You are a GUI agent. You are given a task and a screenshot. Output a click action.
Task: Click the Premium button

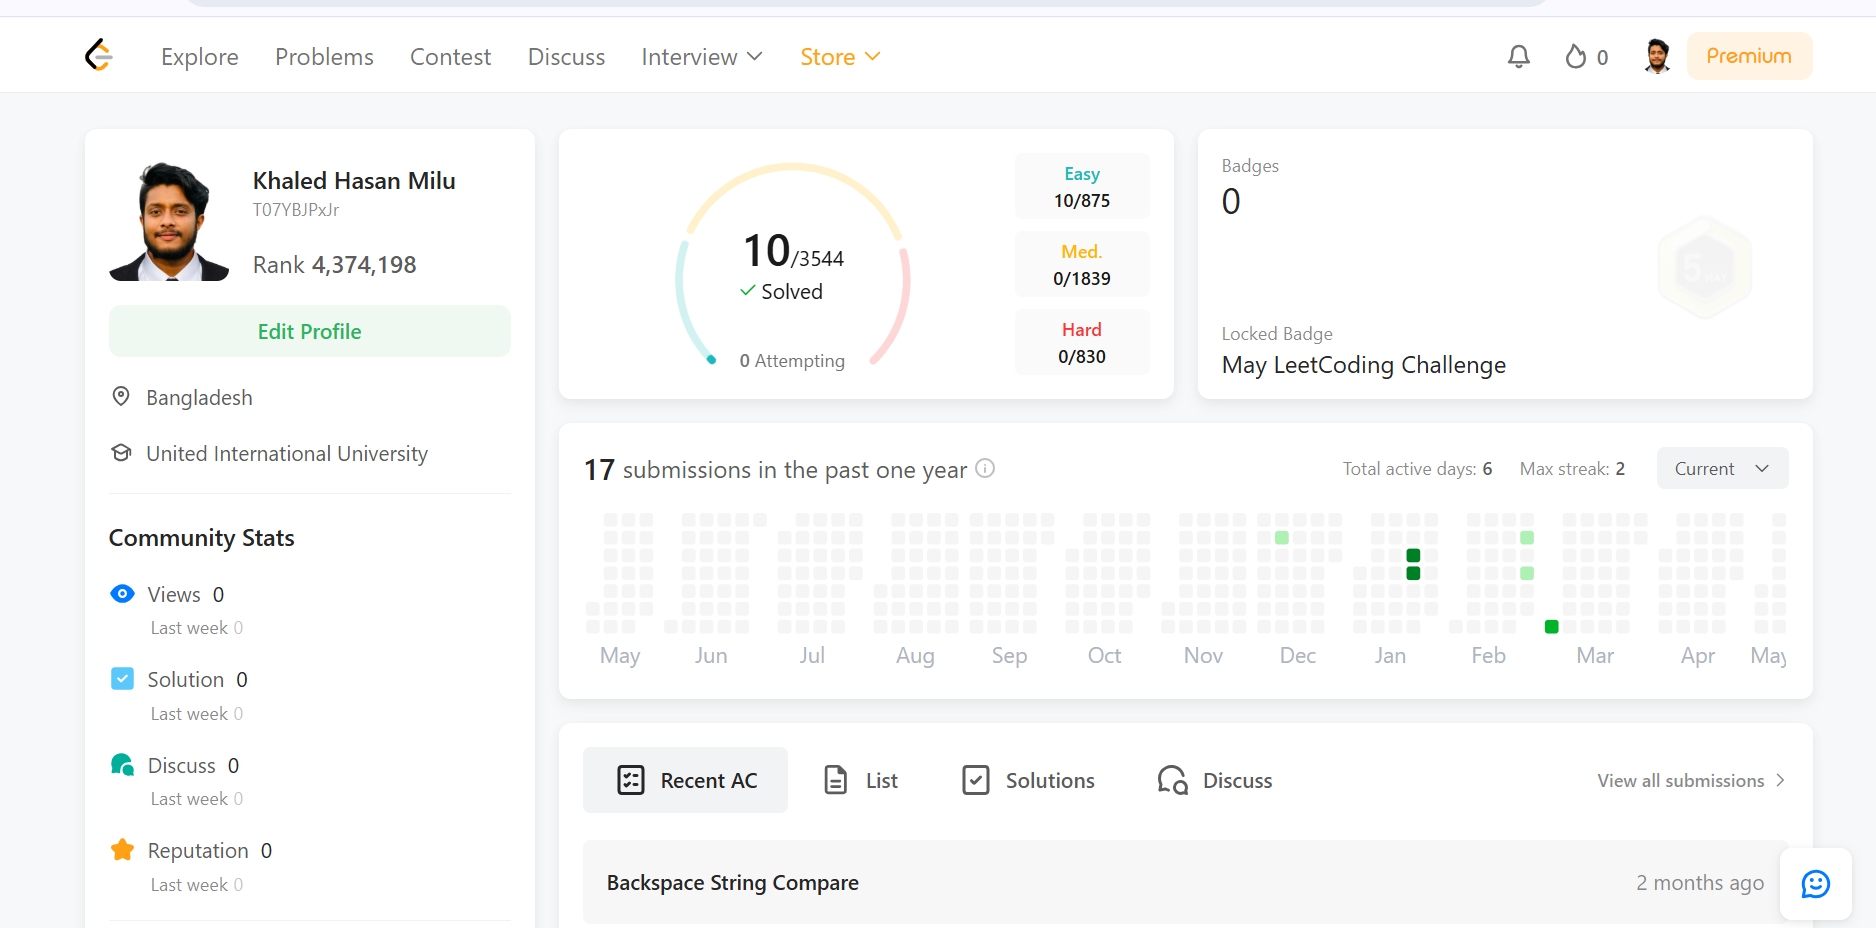pyautogui.click(x=1748, y=56)
